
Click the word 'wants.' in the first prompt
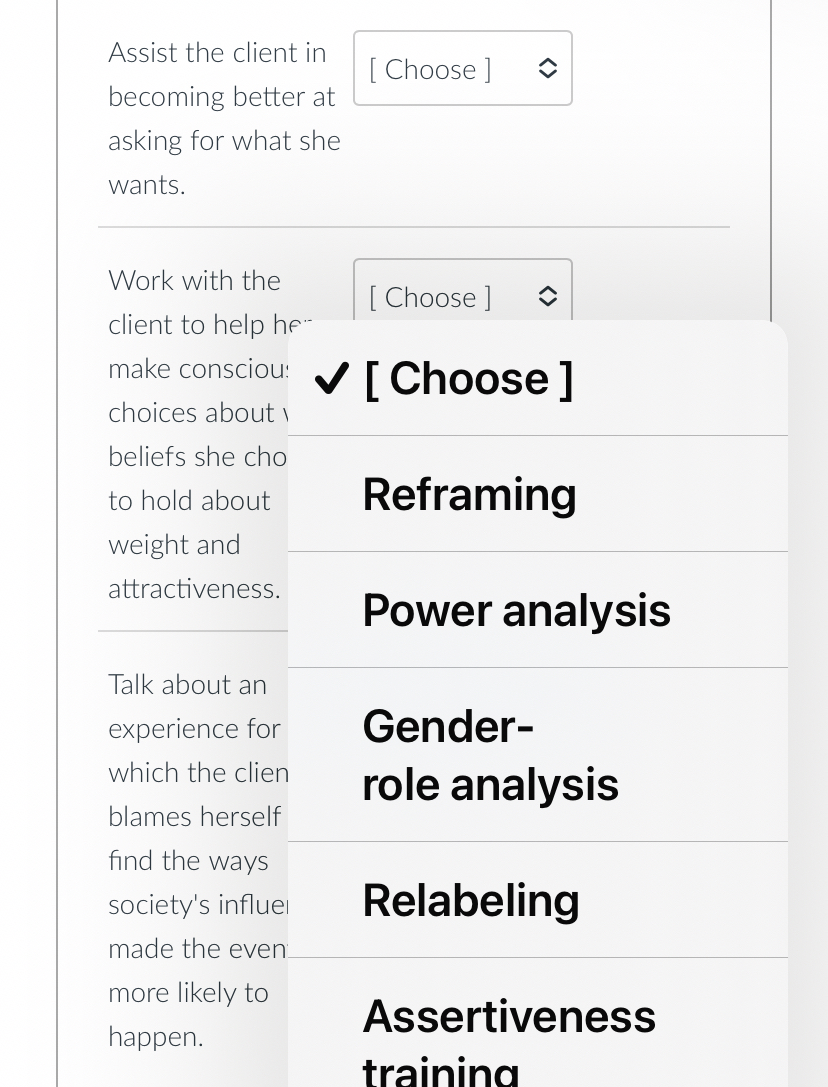click(x=147, y=185)
